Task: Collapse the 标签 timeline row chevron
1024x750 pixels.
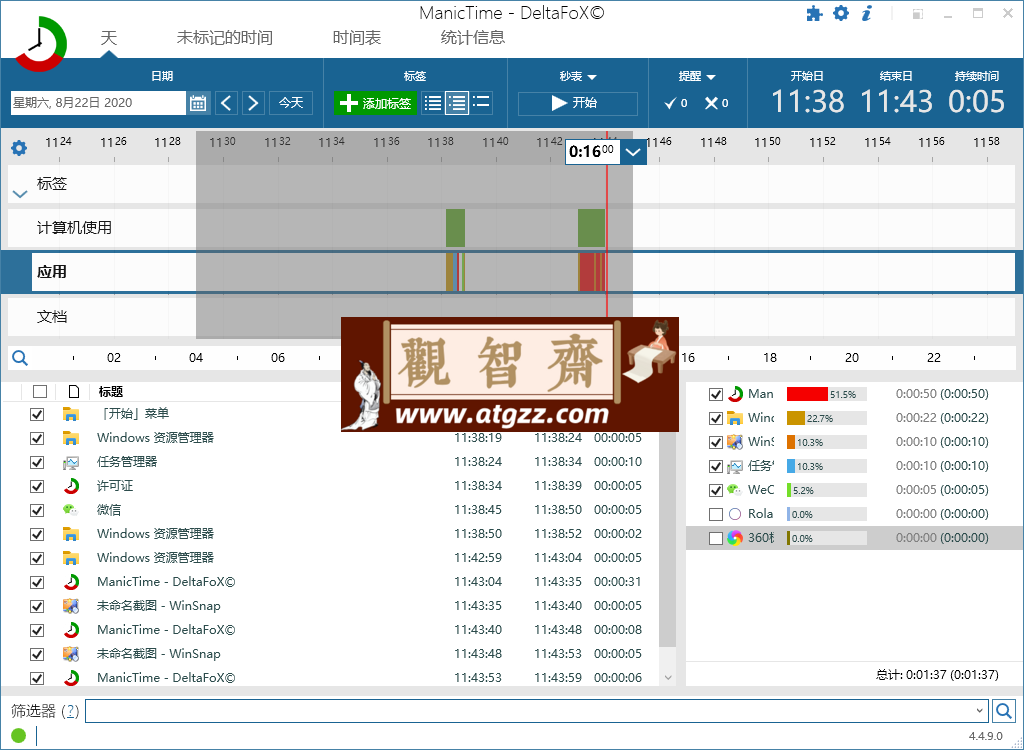Action: (x=20, y=193)
